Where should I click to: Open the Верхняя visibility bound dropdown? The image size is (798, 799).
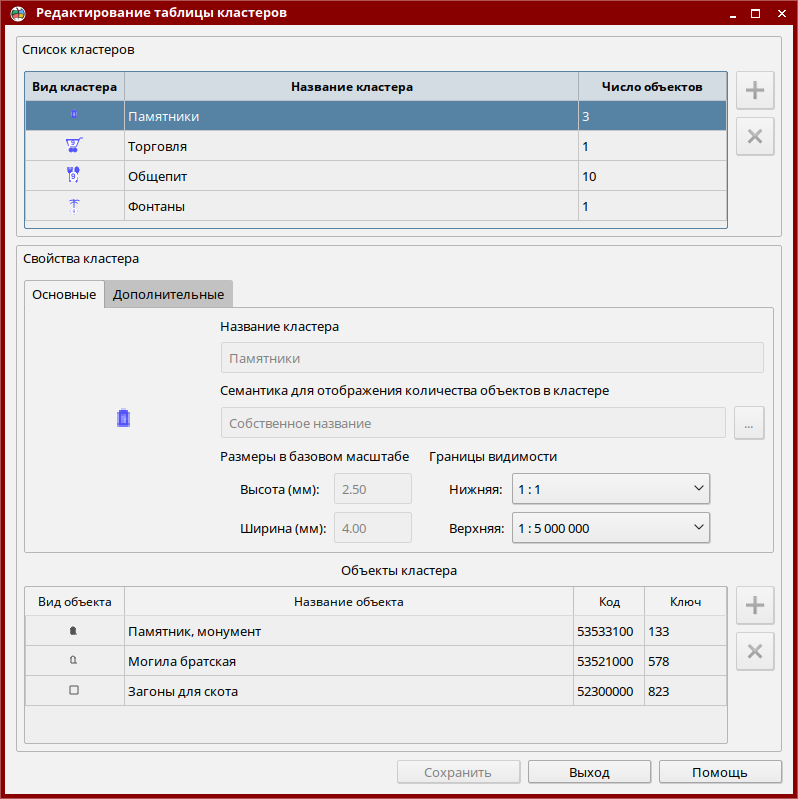[x=610, y=528]
